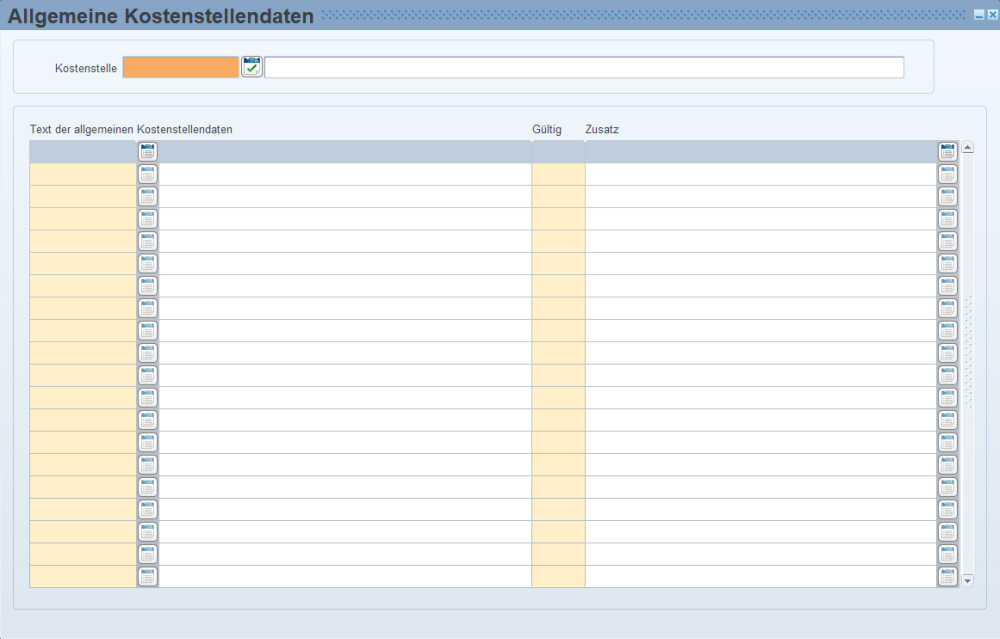Click the Gültig column header label
This screenshot has height=639, width=1000.
547,129
